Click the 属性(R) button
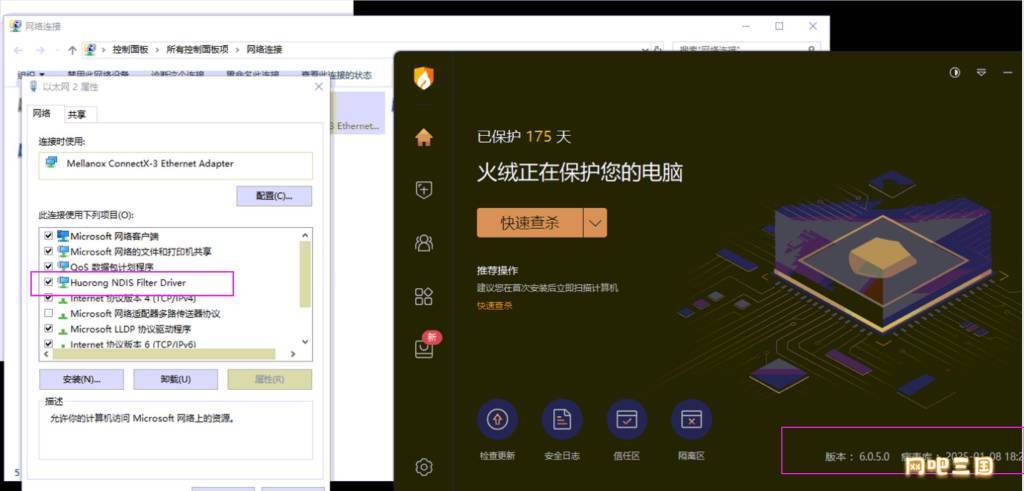 pyautogui.click(x=270, y=379)
